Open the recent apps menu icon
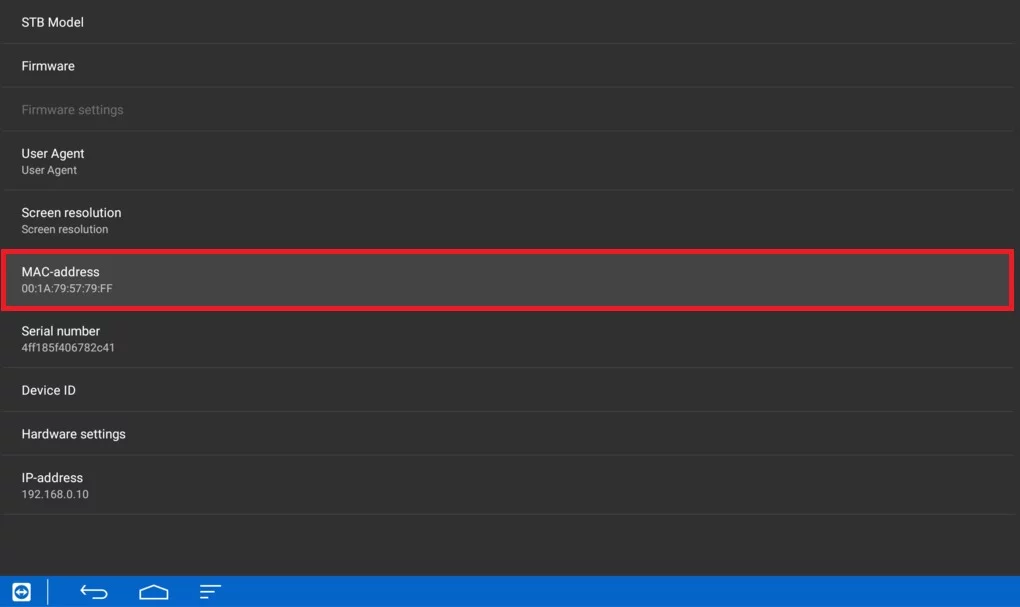 point(210,592)
